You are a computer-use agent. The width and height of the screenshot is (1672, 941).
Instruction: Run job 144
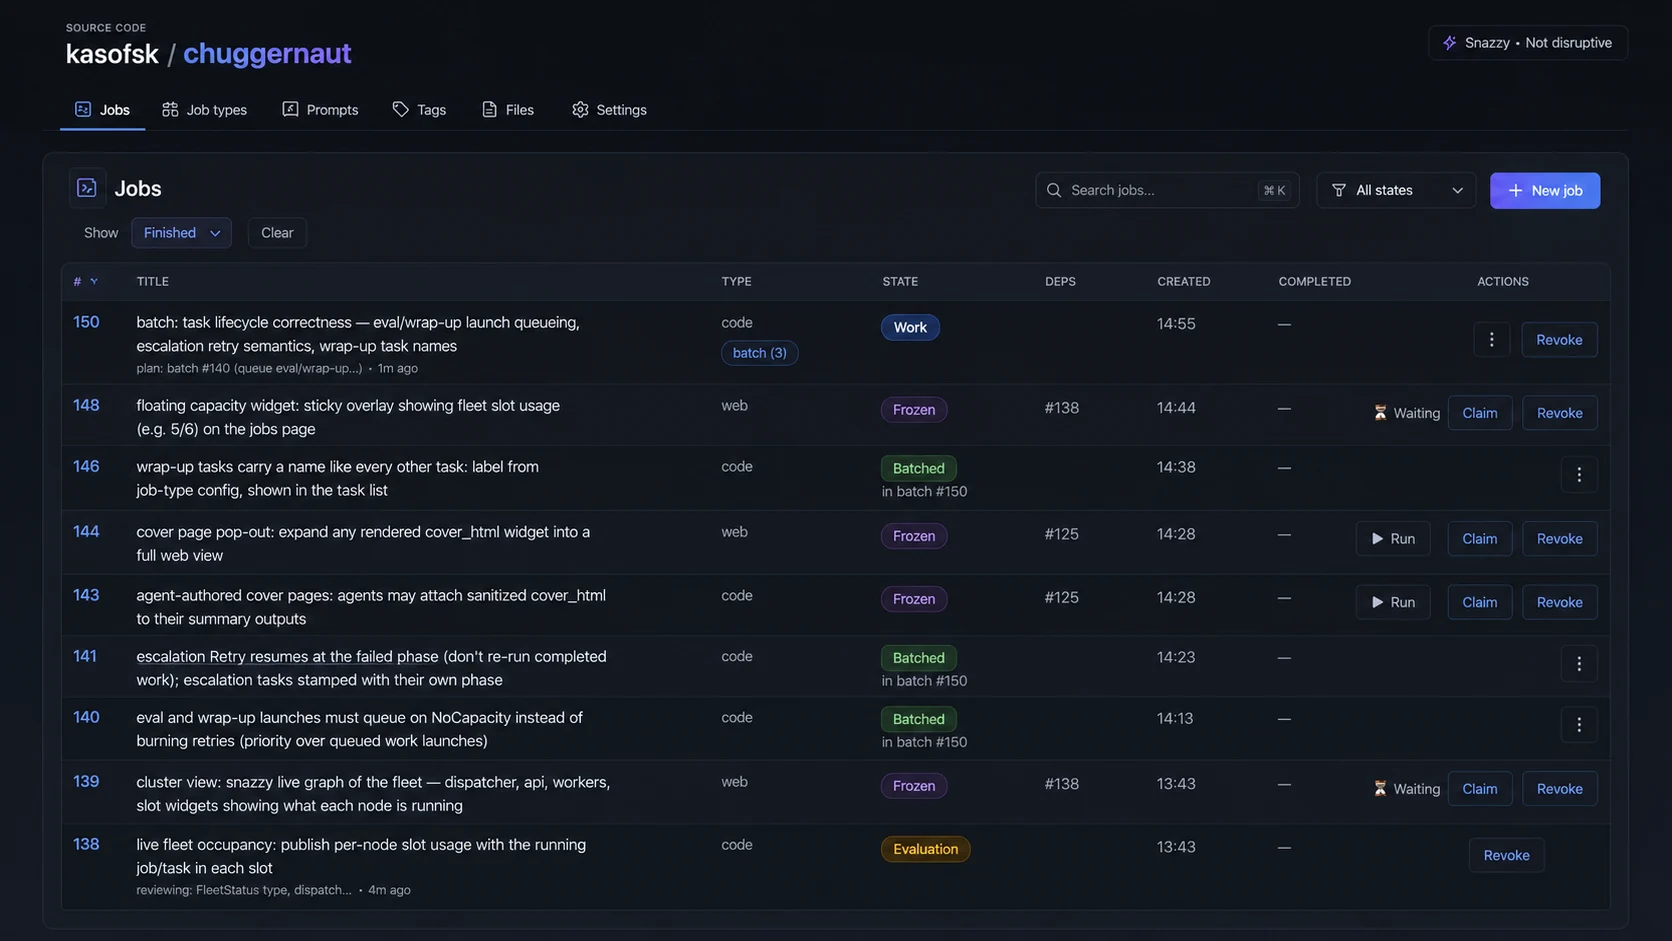(x=1393, y=539)
